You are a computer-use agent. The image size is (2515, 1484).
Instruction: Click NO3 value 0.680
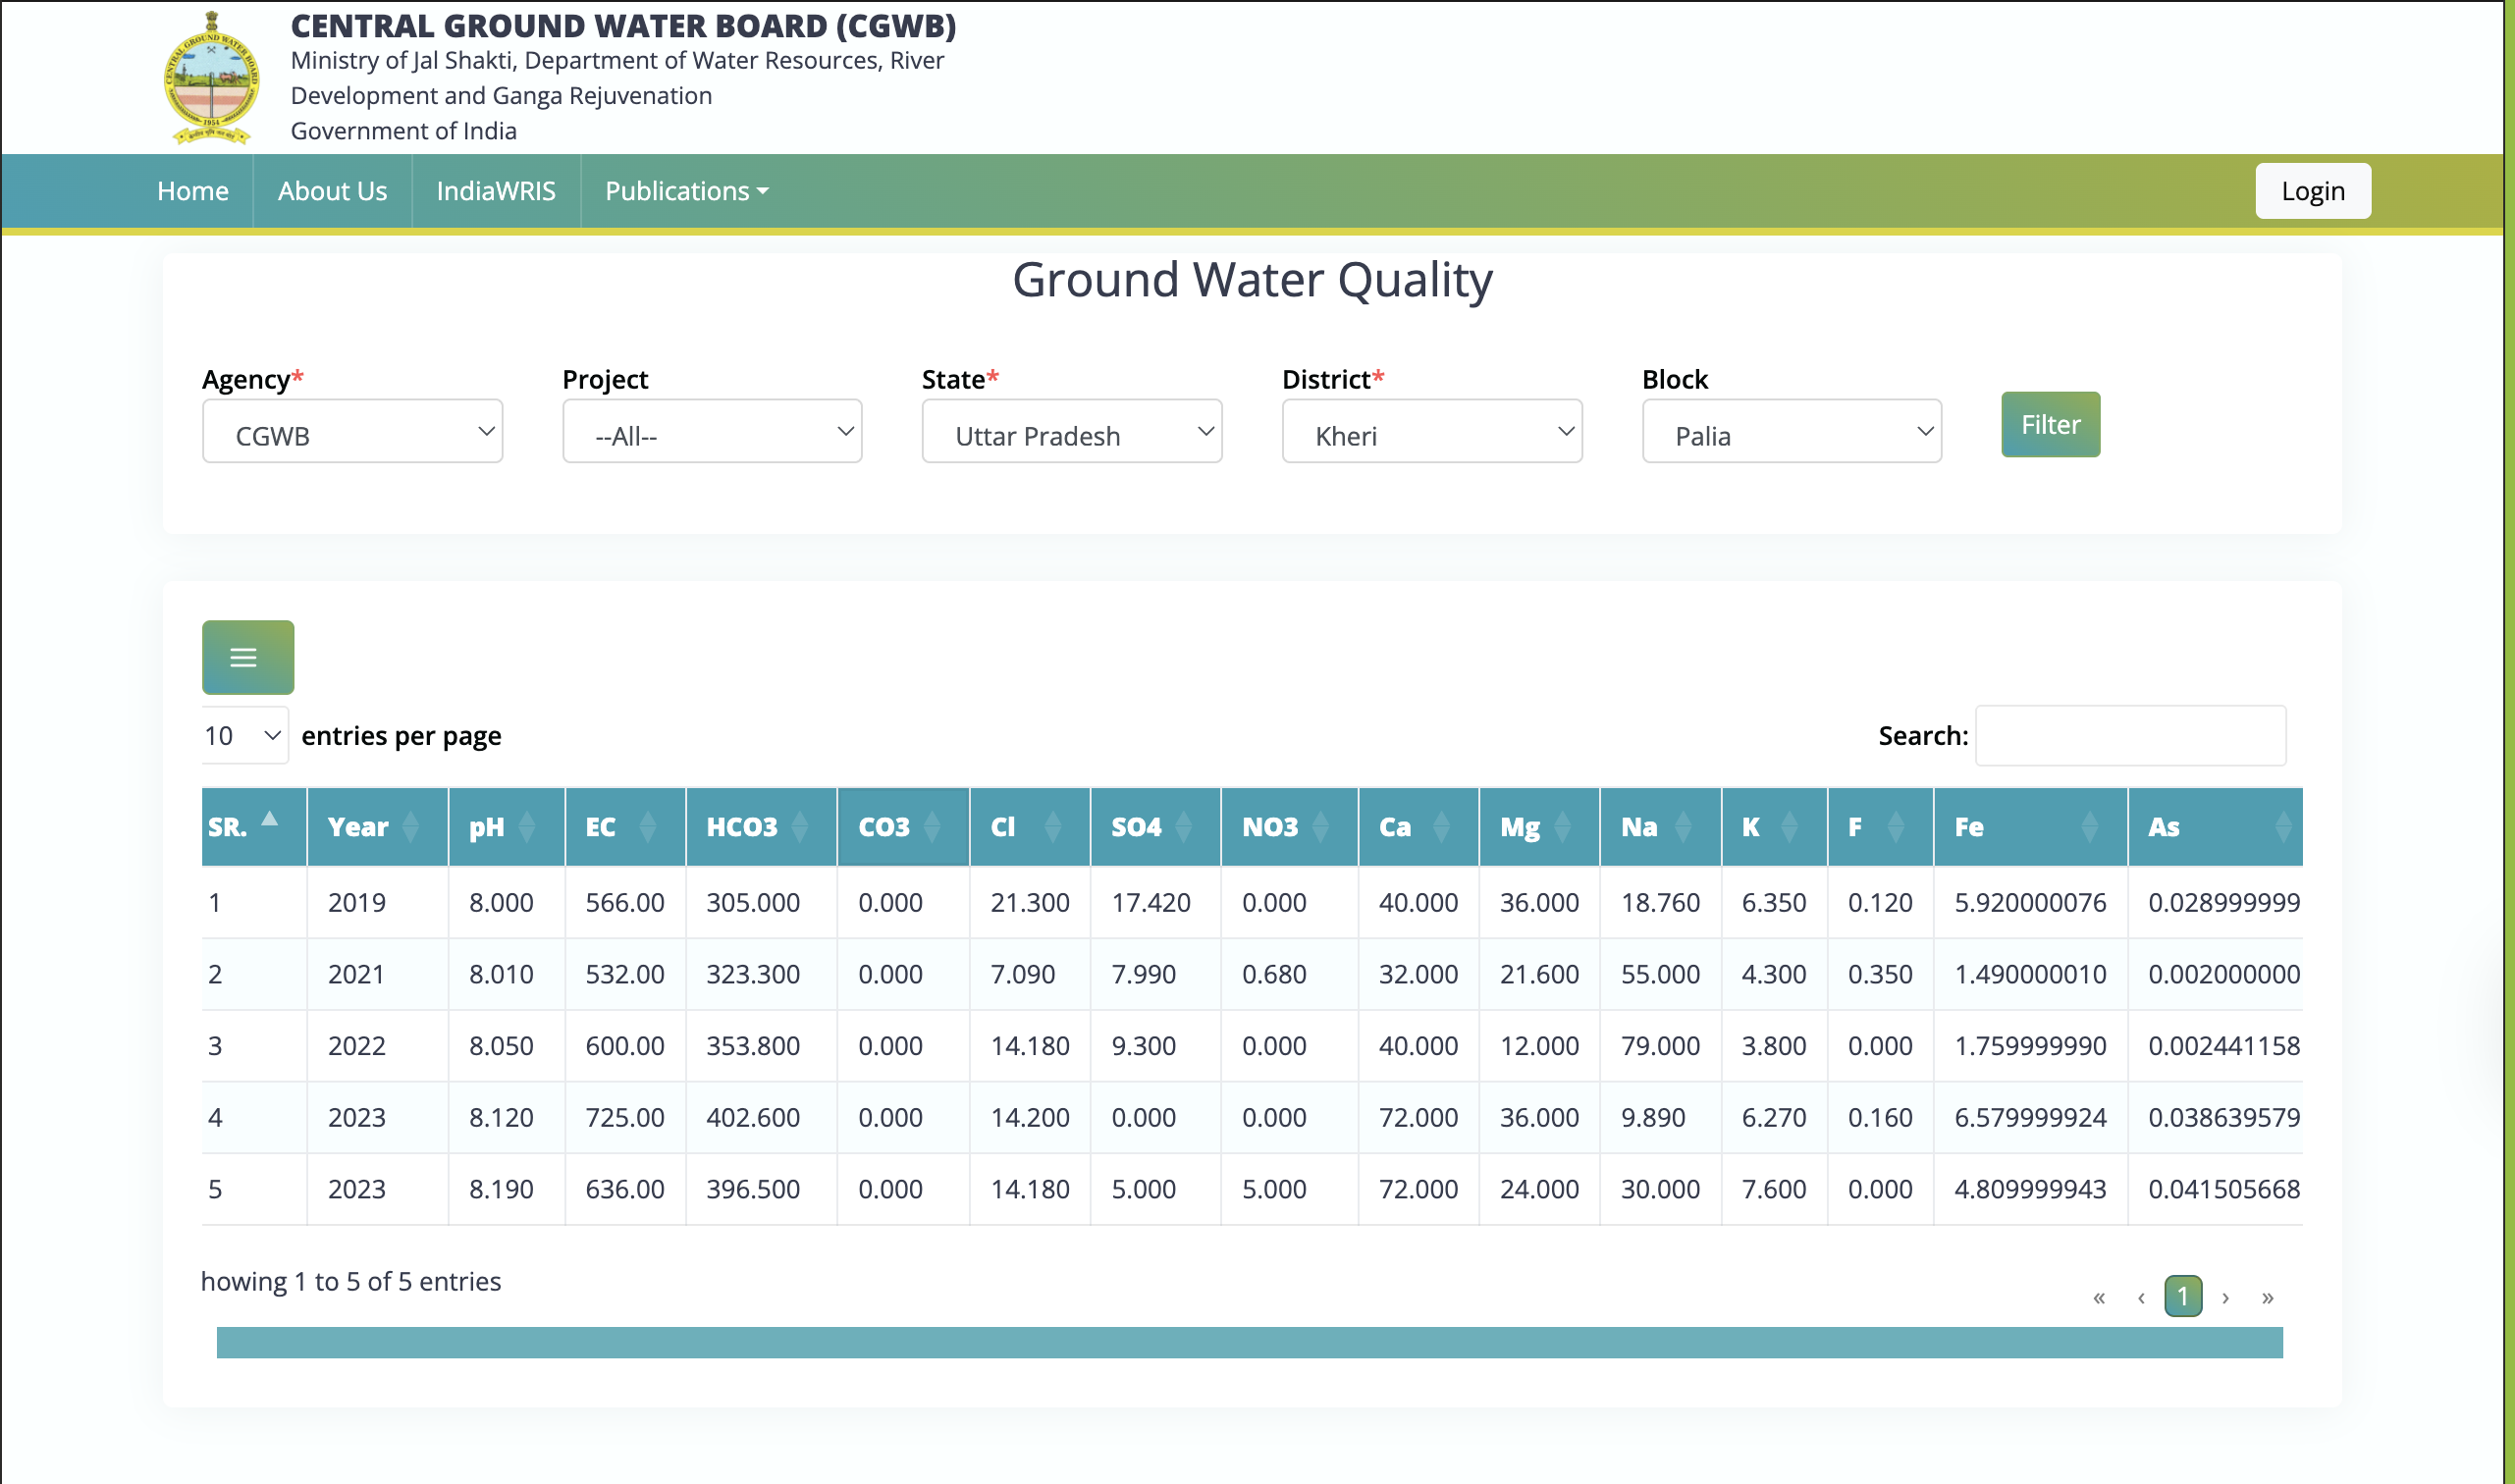(x=1274, y=974)
